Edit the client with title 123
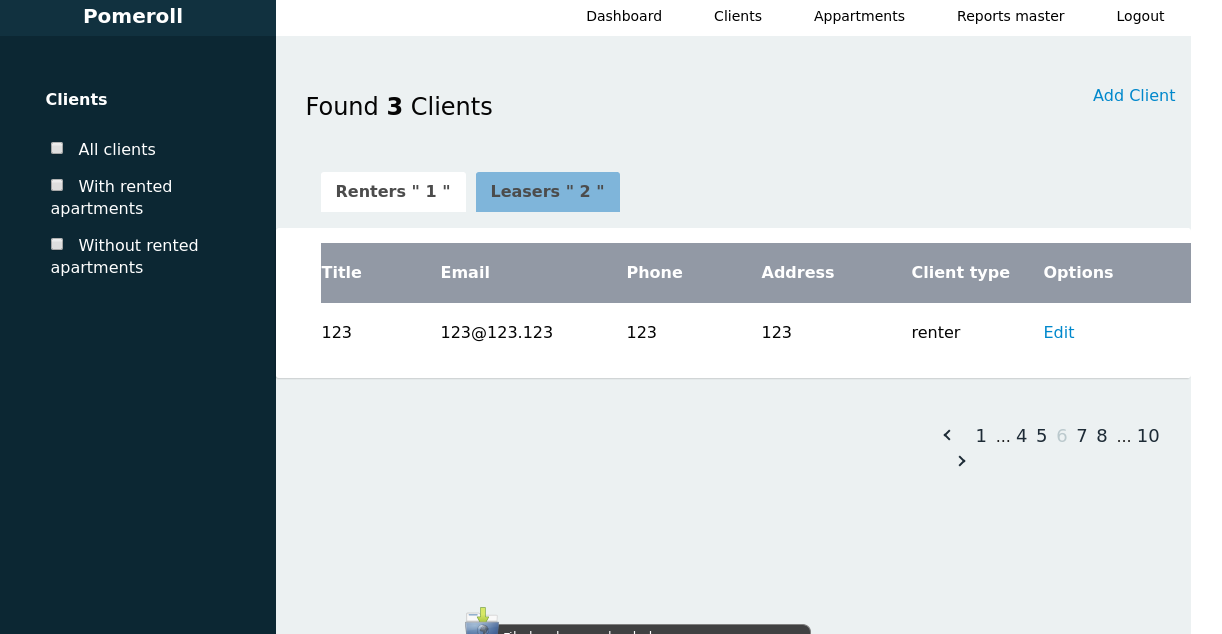The image size is (1222, 634). (1059, 333)
